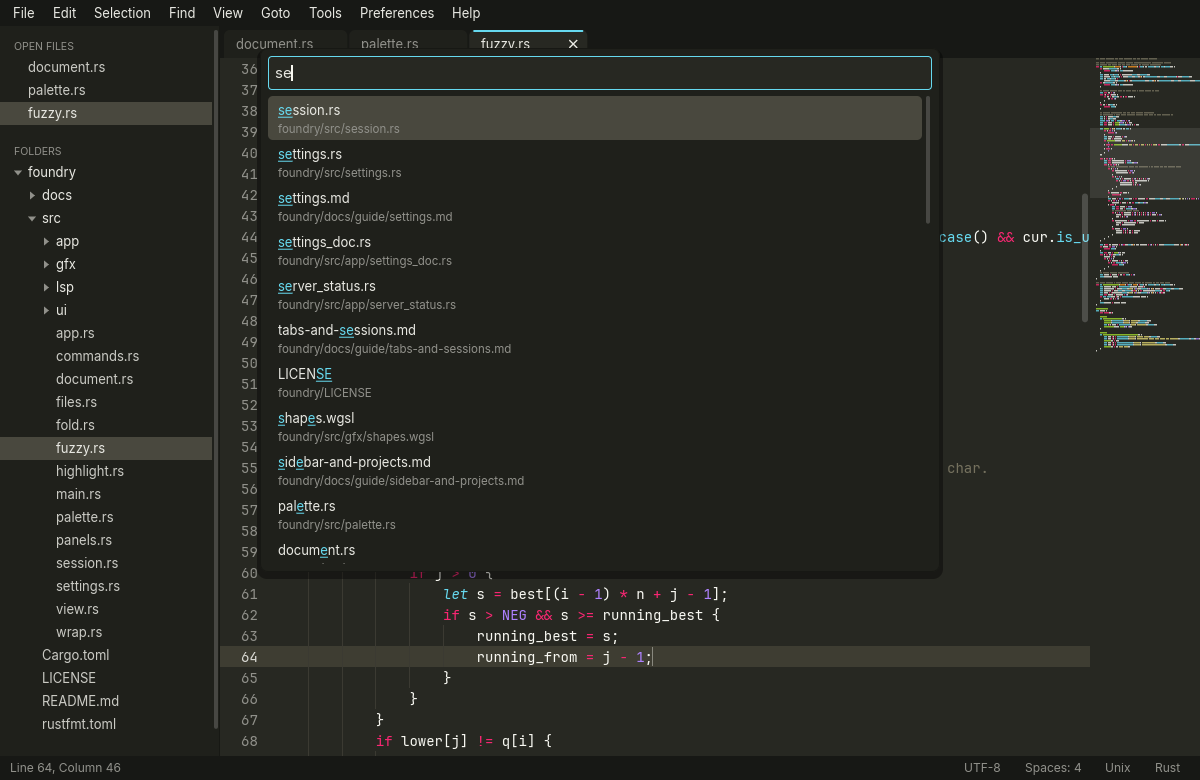The image size is (1200, 780).
Task: Open main.rs in the folder tree
Action: coord(106,494)
